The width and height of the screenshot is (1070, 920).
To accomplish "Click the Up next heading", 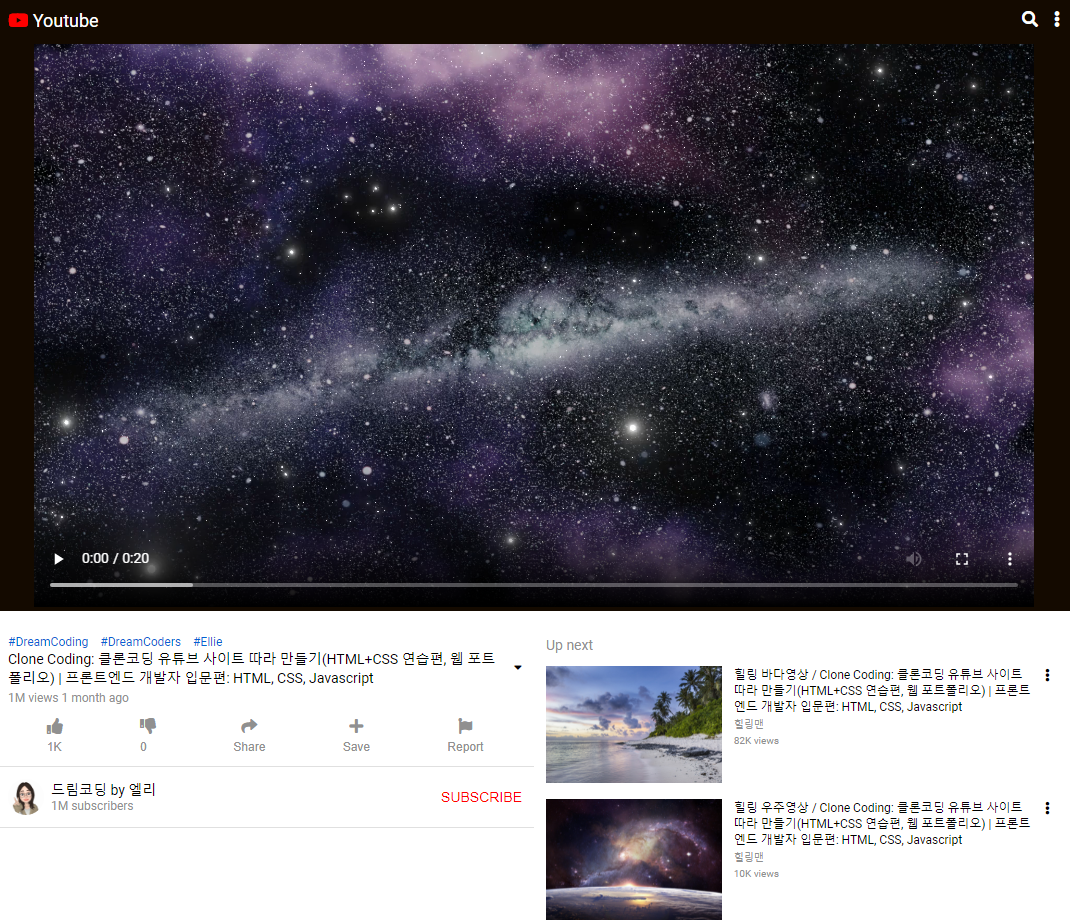I will click(x=569, y=645).
